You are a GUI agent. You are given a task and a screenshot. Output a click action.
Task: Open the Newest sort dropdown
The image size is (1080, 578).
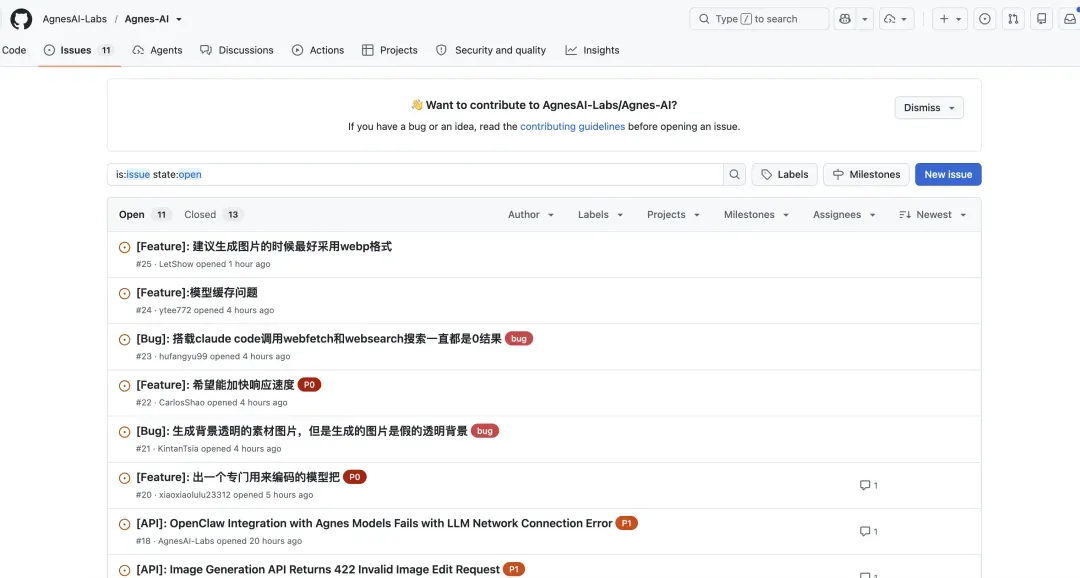(933, 214)
